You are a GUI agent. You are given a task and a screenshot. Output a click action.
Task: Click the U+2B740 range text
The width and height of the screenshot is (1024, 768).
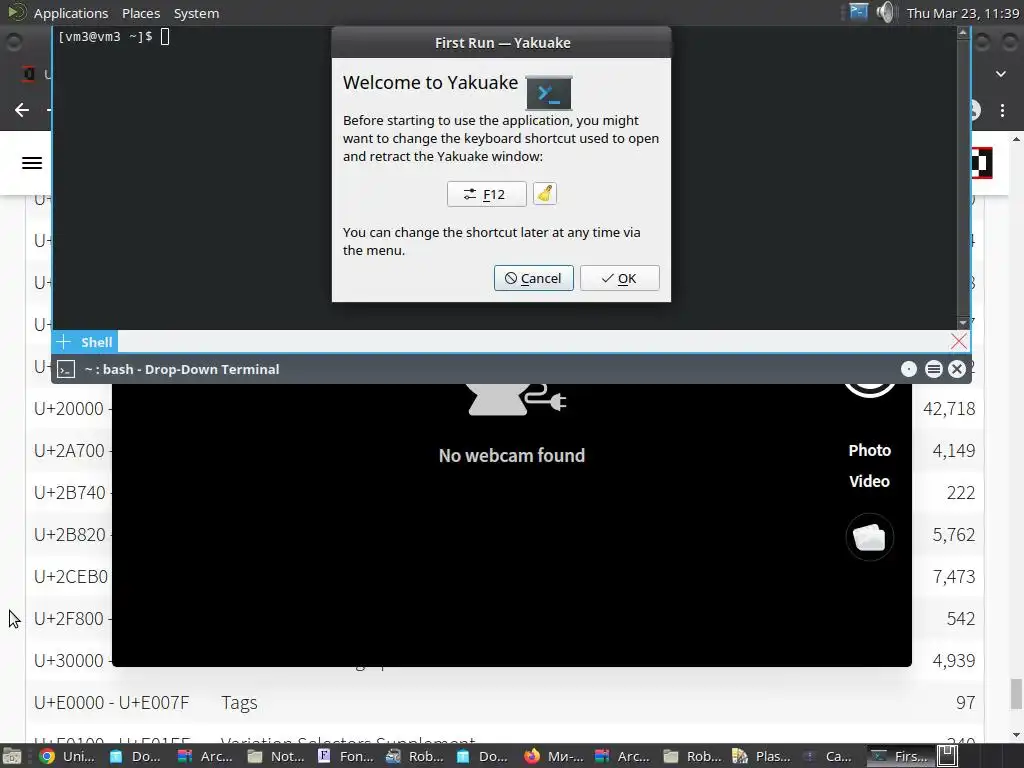click(69, 492)
